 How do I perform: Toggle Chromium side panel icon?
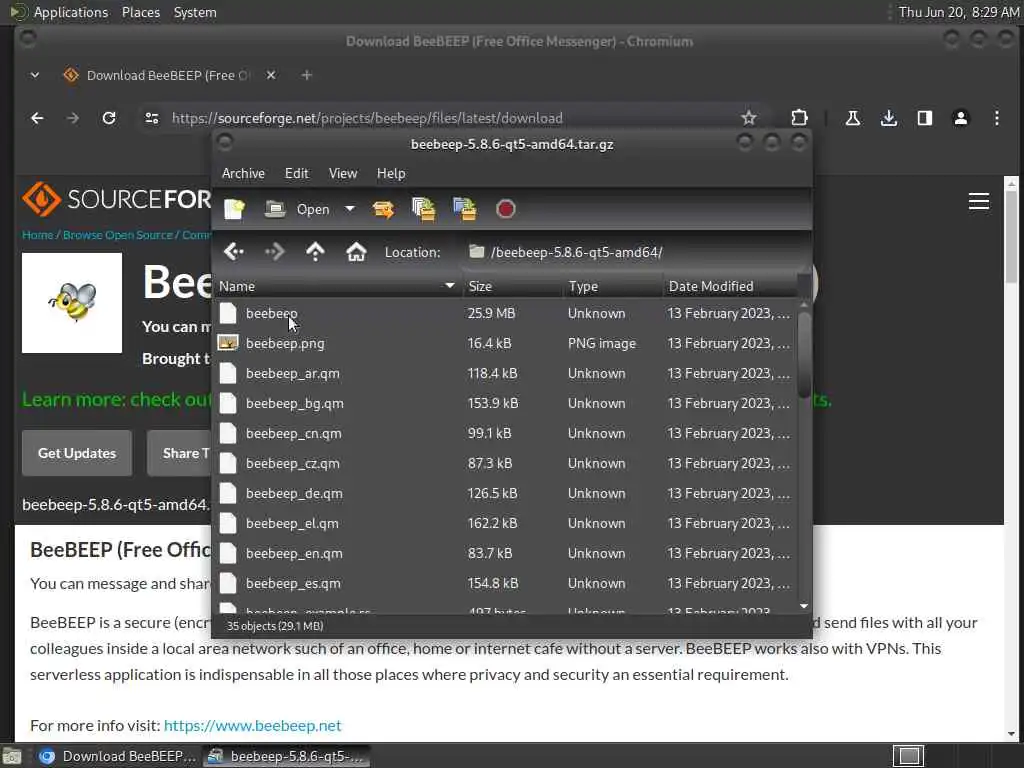[x=925, y=118]
